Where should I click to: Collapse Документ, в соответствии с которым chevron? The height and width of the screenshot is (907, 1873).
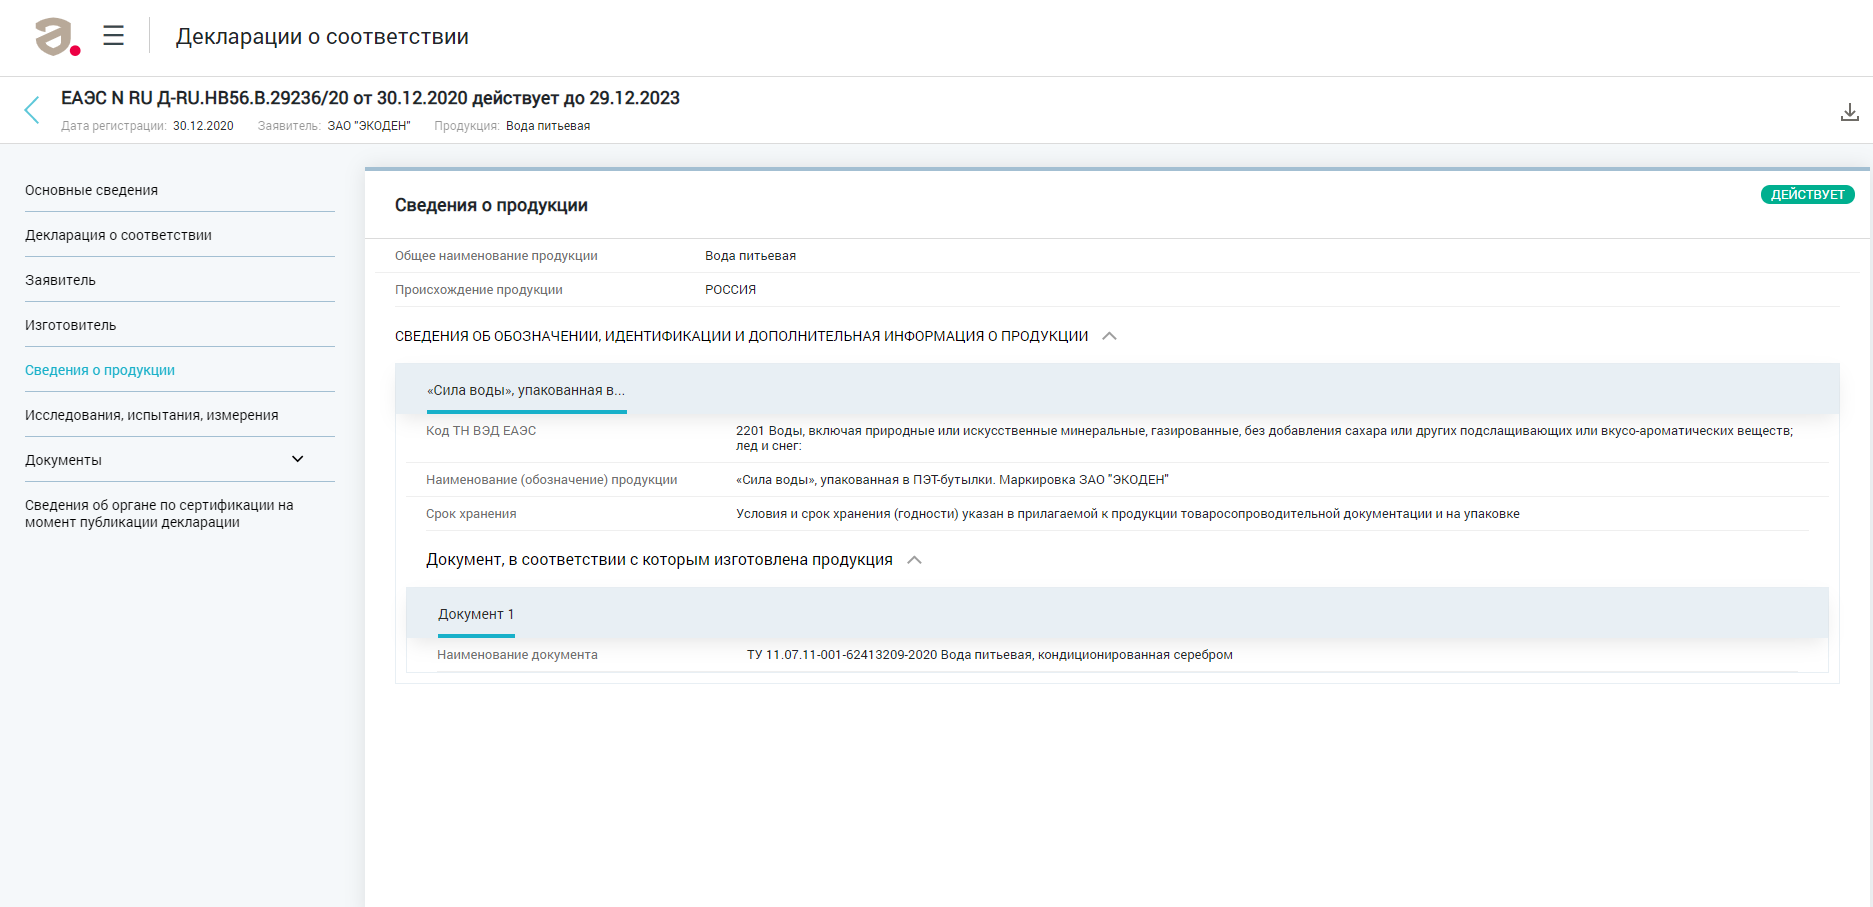click(x=914, y=560)
